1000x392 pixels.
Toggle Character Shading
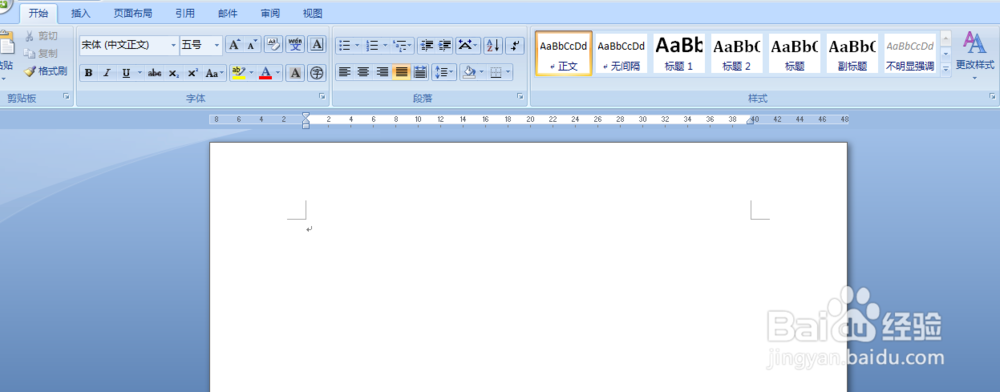pos(295,73)
